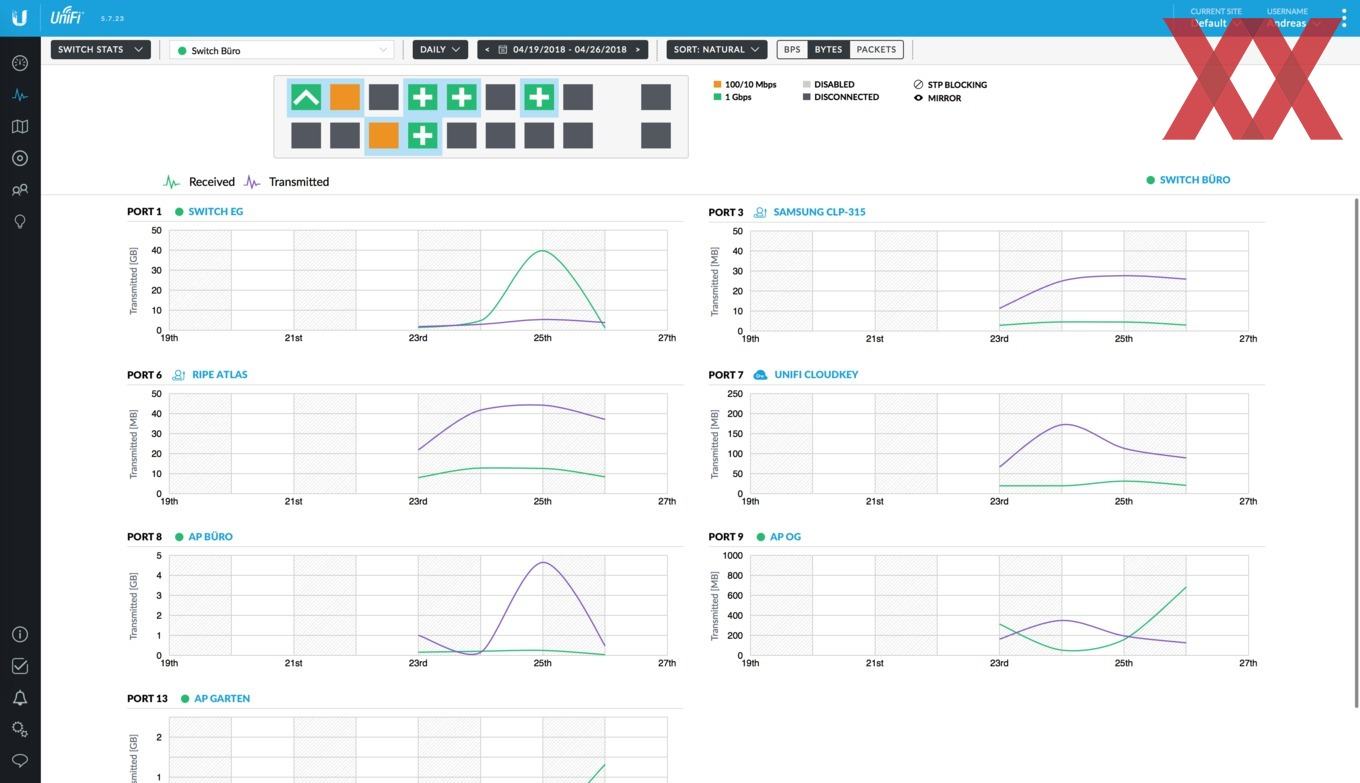The width and height of the screenshot is (1360, 783).
Task: Open the AP Büro device link
Action: (211, 537)
